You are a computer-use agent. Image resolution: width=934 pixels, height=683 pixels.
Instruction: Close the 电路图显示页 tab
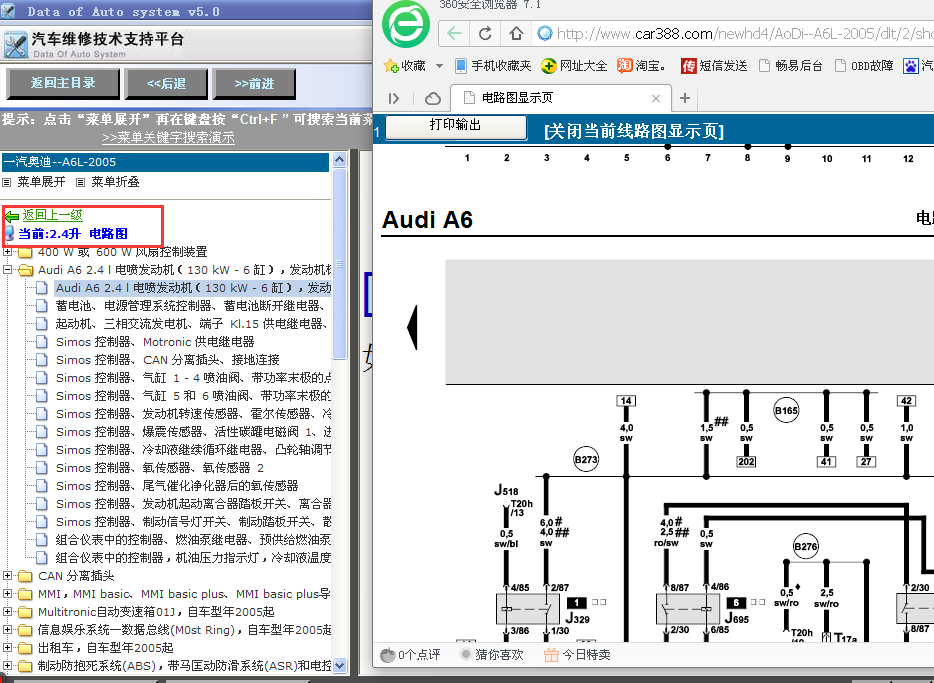[656, 98]
